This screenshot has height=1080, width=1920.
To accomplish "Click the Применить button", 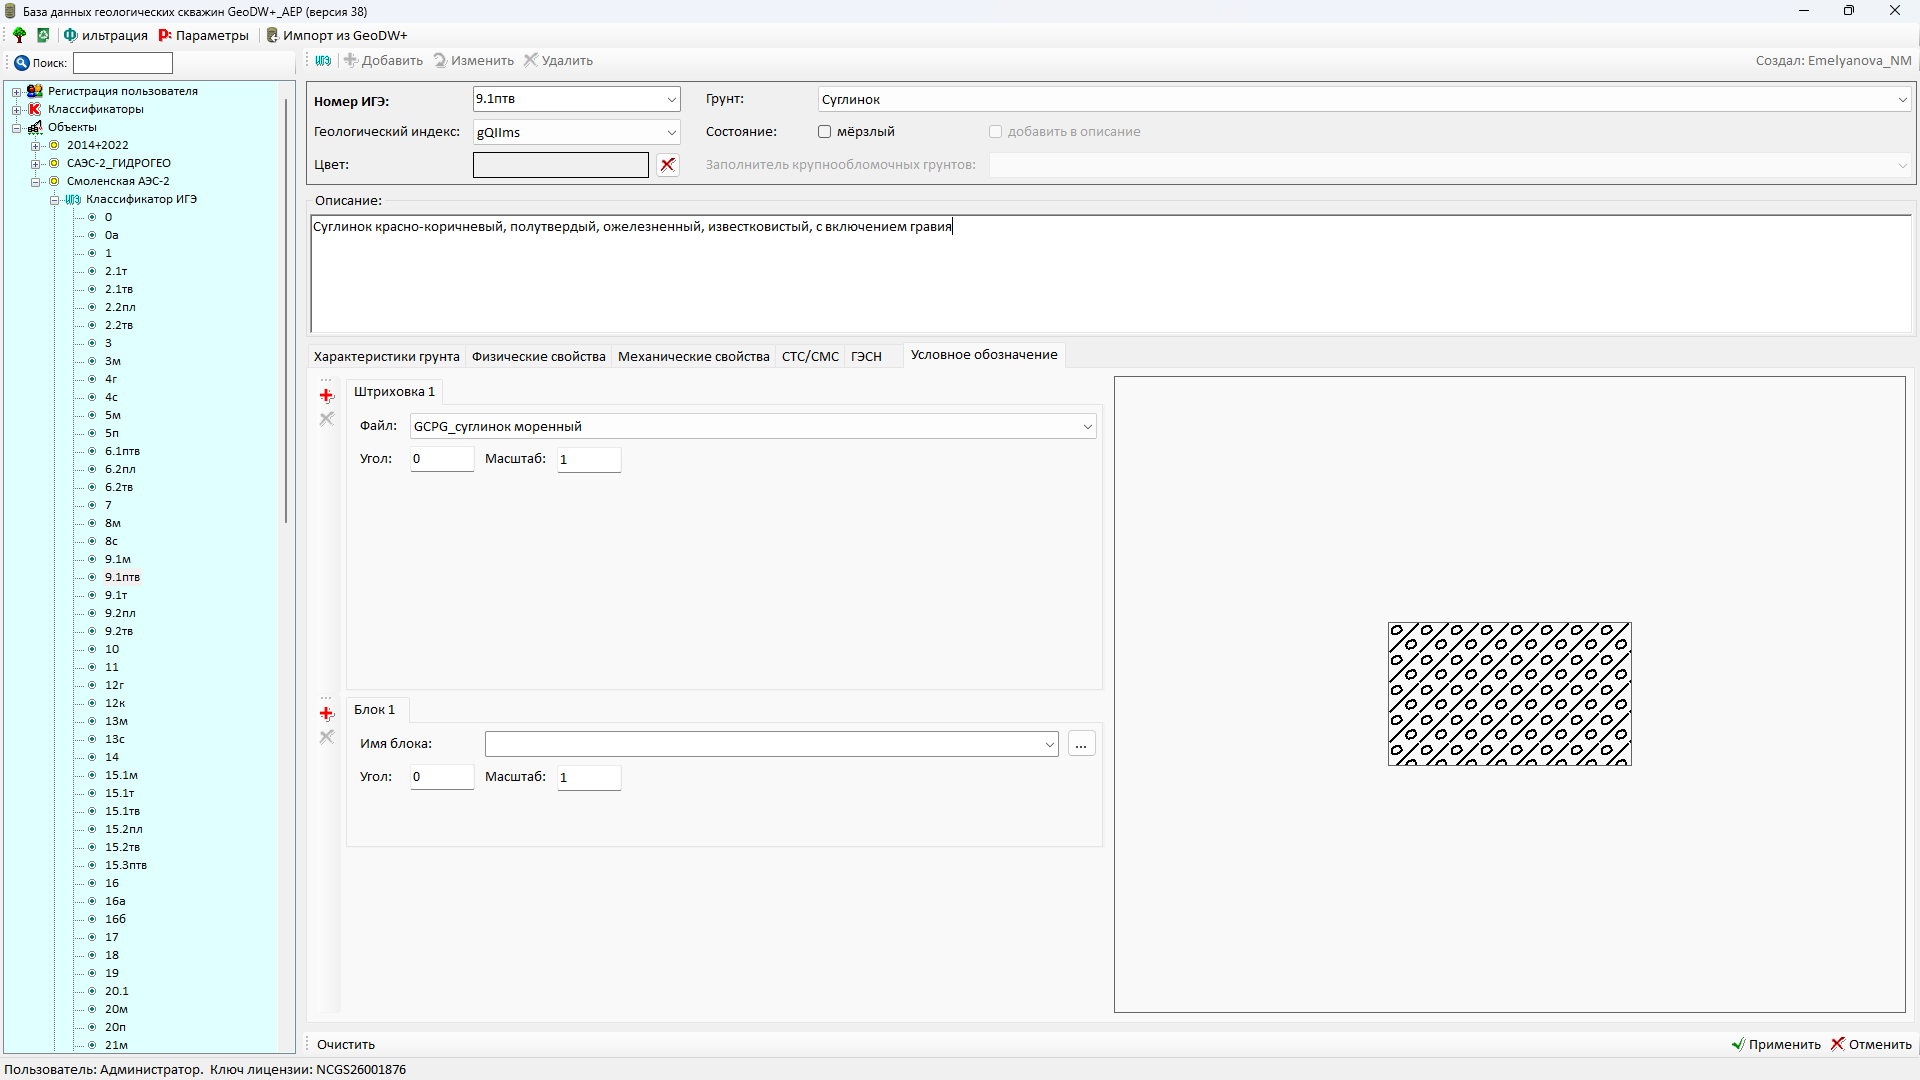I will (1776, 1044).
